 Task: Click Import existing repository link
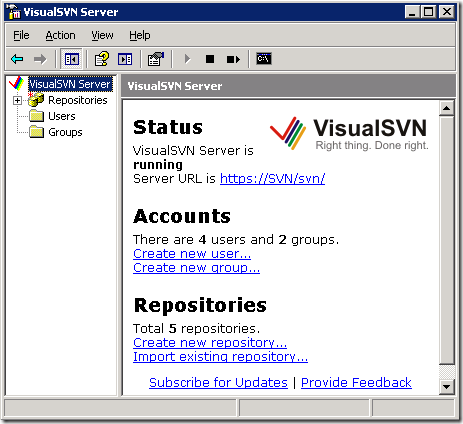220,357
